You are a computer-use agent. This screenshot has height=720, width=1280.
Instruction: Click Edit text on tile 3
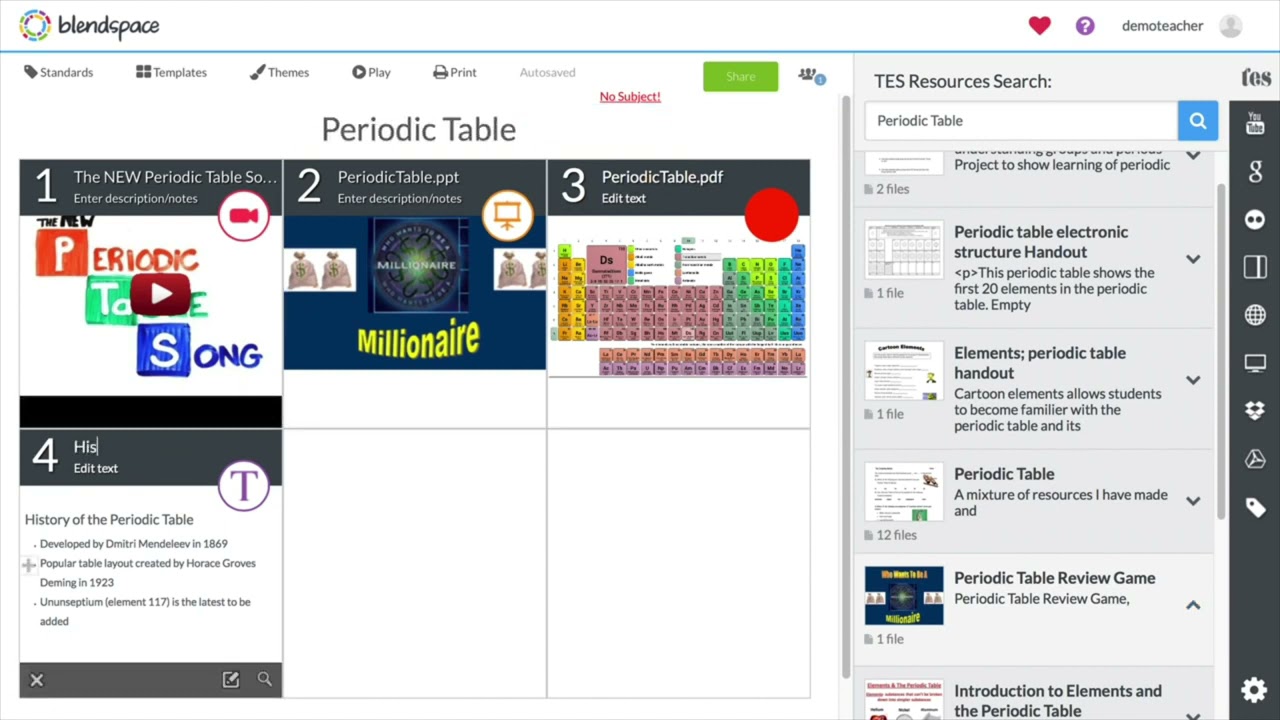[624, 198]
